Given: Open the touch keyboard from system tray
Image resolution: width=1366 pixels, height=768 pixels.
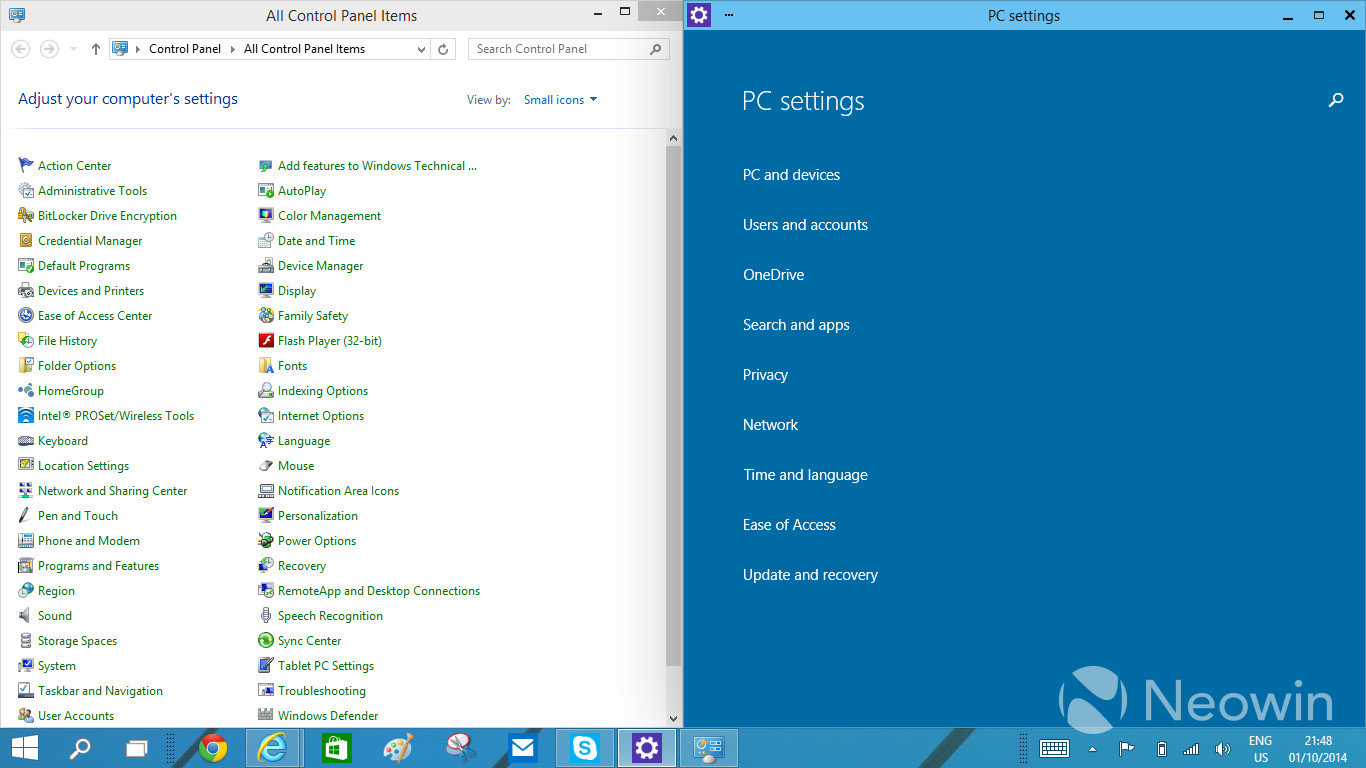Looking at the screenshot, I should 1054,747.
